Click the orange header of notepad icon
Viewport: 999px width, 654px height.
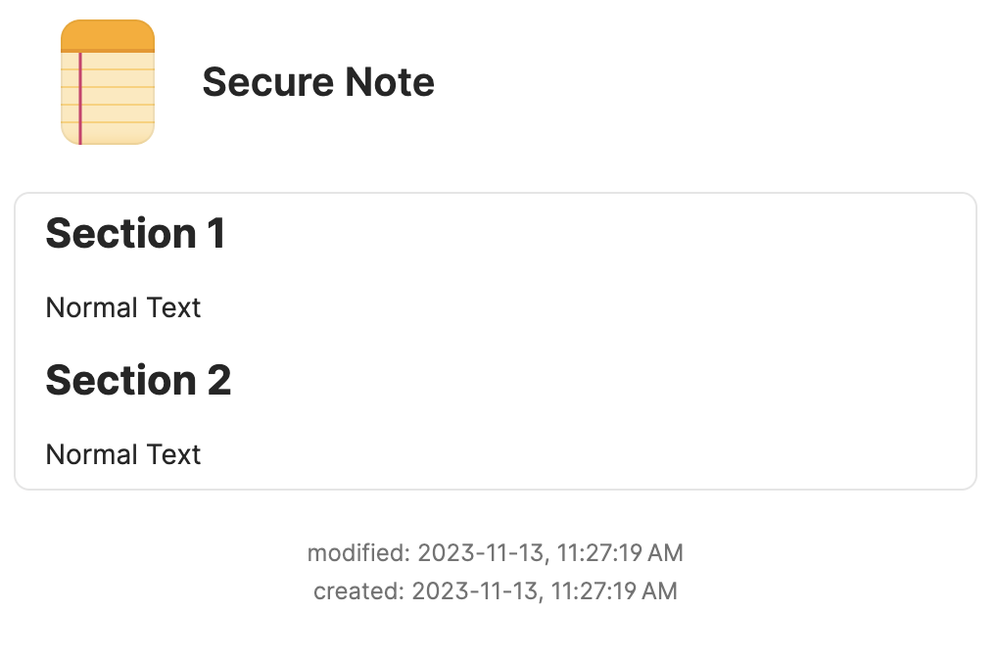pos(108,35)
